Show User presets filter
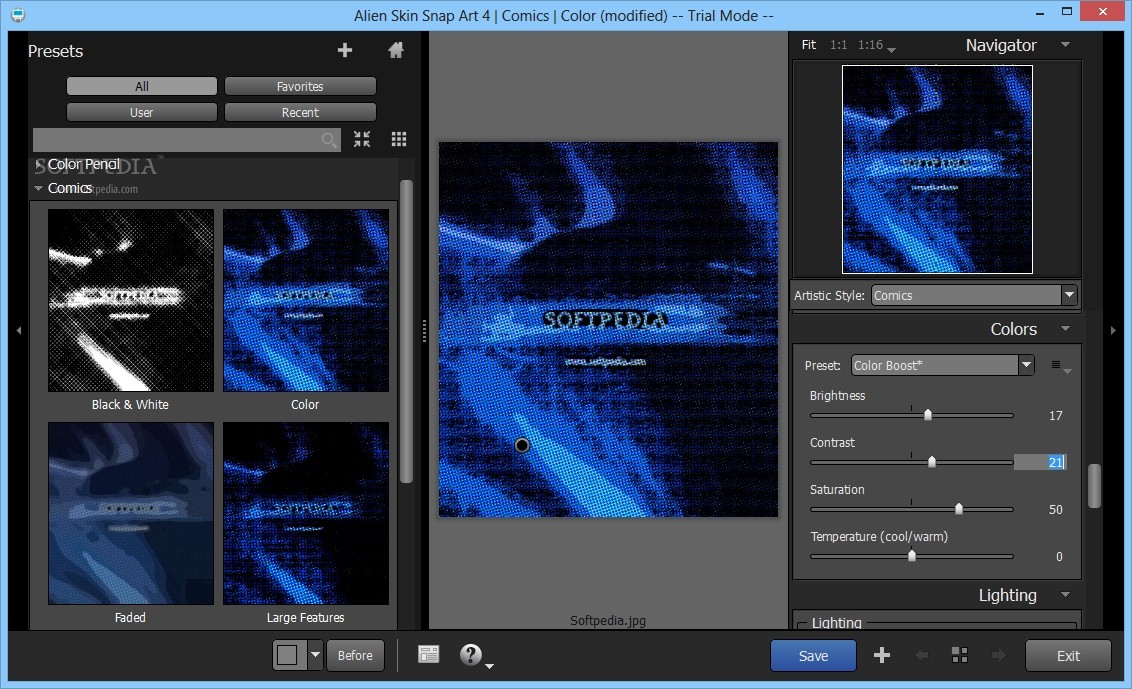This screenshot has height=689, width=1132. click(142, 112)
